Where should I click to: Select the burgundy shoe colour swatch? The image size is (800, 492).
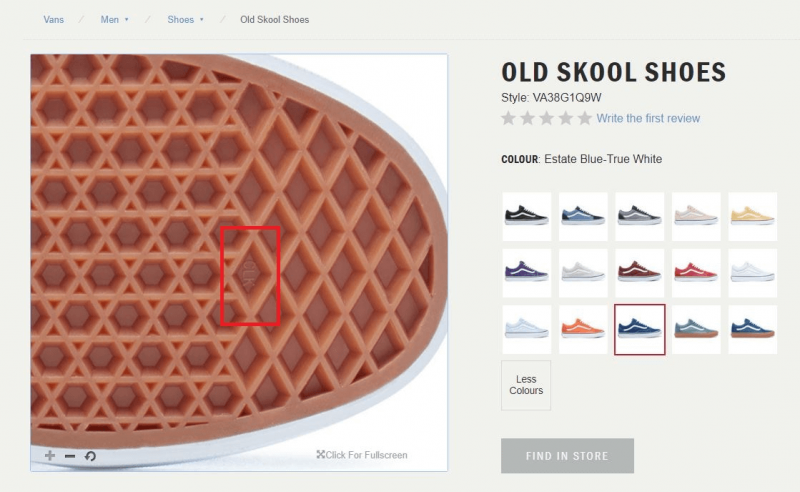[639, 272]
